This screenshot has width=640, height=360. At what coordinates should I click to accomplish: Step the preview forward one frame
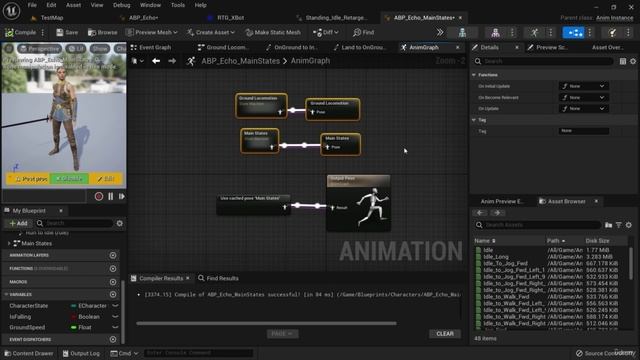coord(121,196)
